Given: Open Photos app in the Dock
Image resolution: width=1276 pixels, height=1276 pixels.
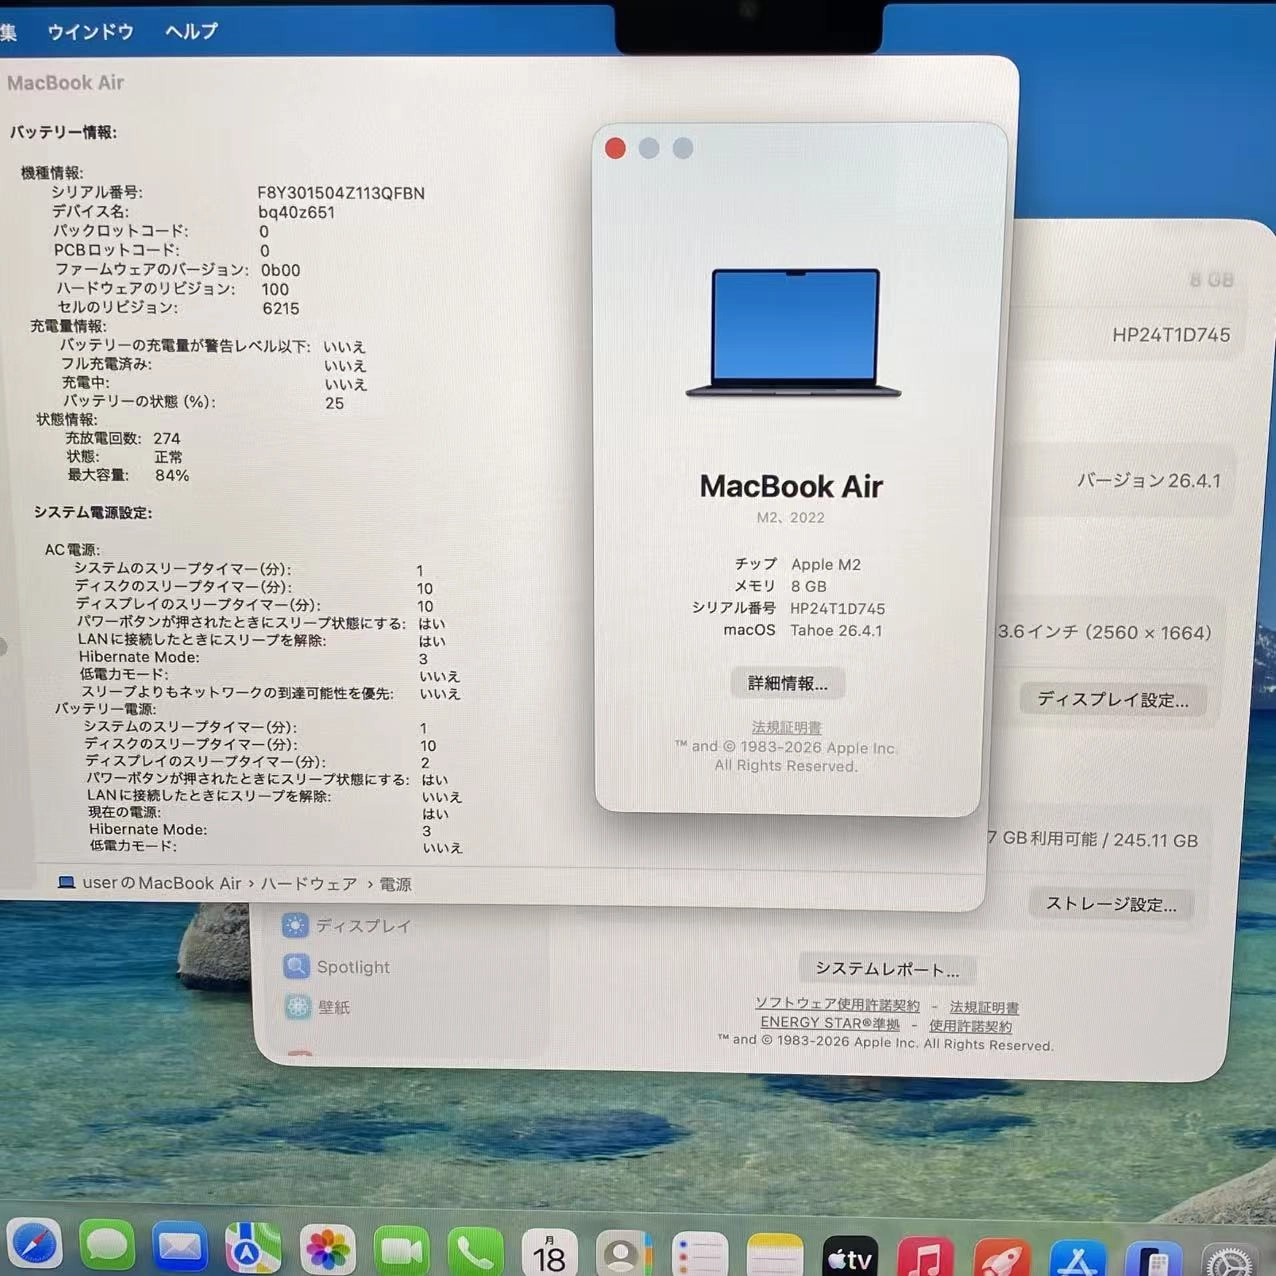Looking at the screenshot, I should (x=327, y=1250).
